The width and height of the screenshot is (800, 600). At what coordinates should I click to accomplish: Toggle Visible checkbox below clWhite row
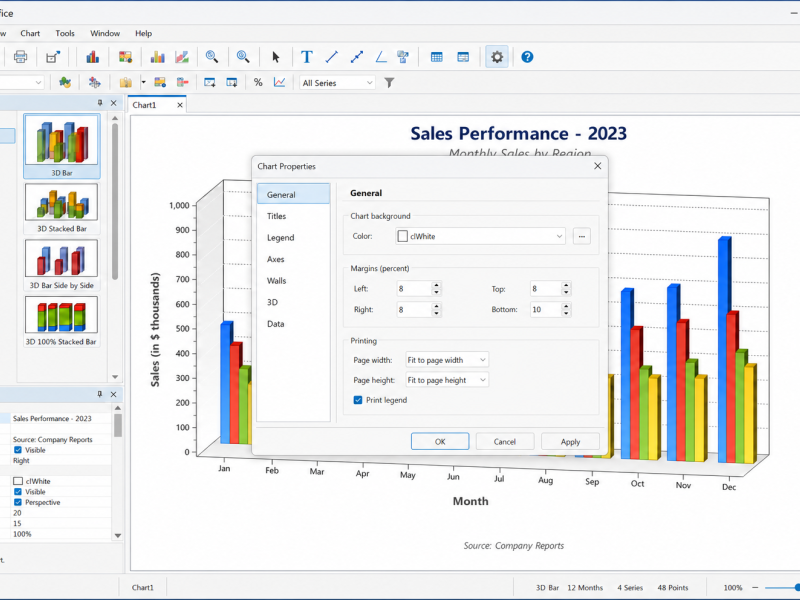(x=18, y=492)
